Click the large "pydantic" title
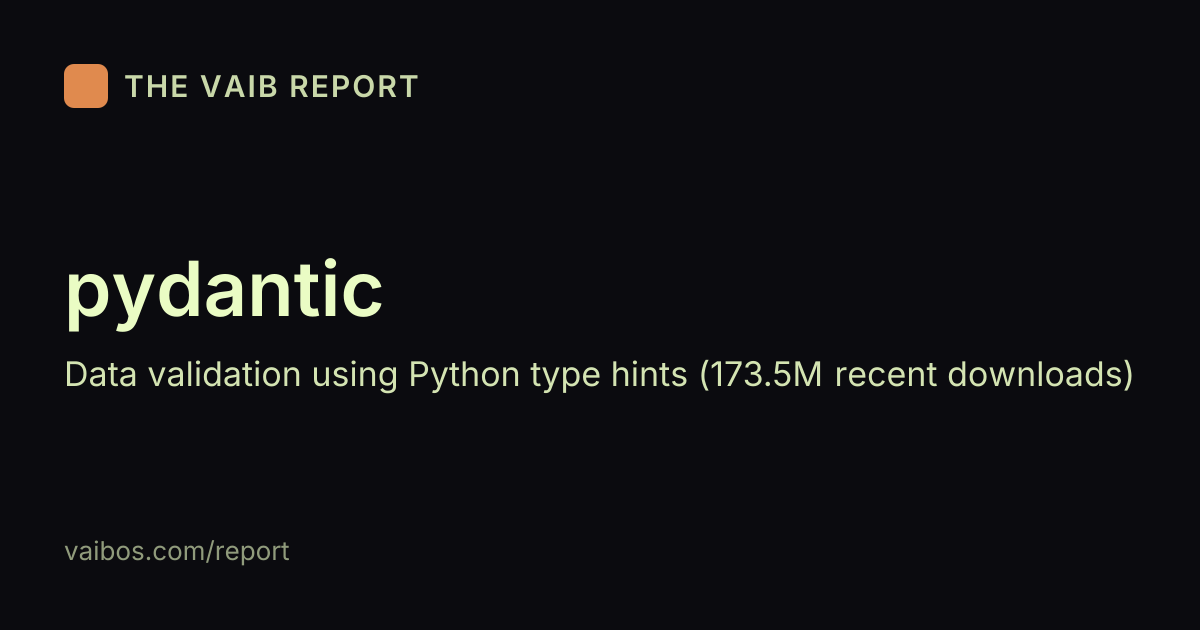Viewport: 1200px width, 630px height. [x=224, y=294]
